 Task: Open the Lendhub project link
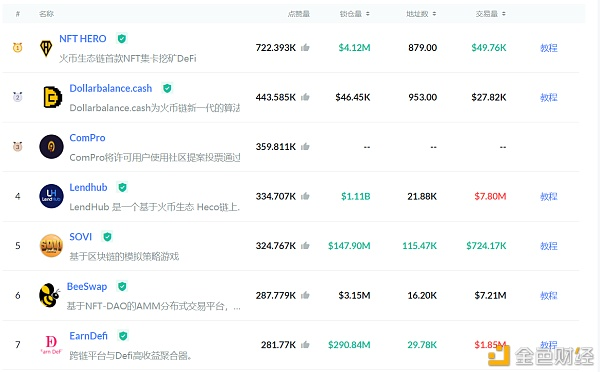pos(88,188)
